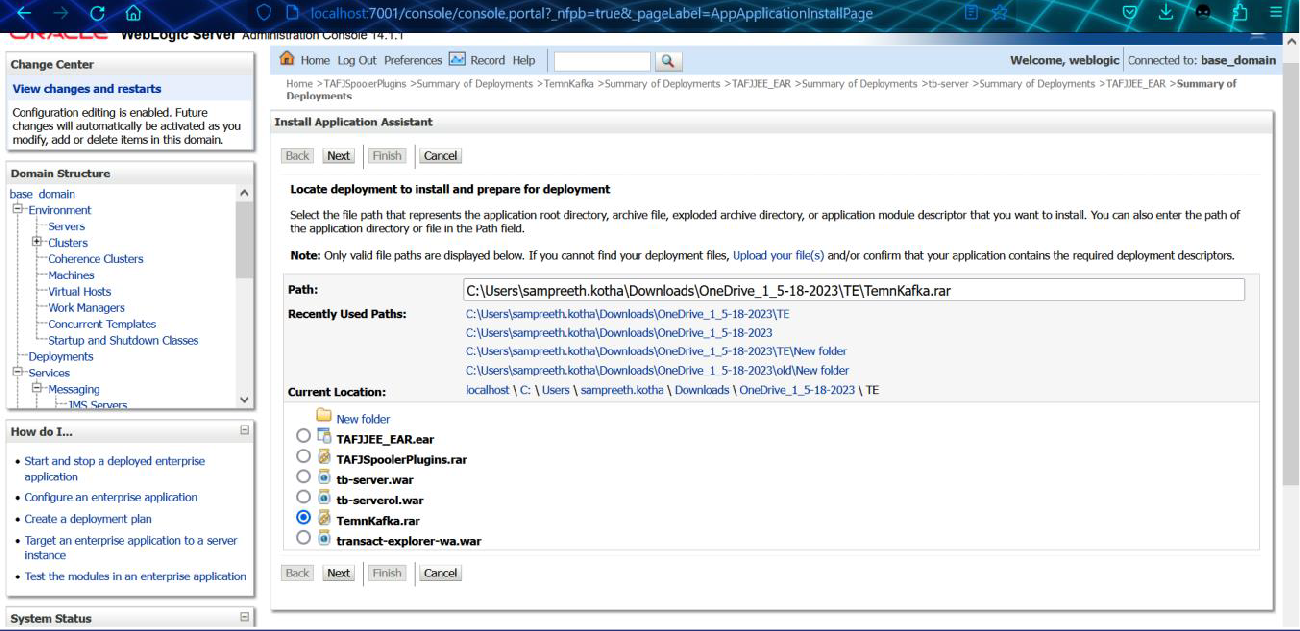
Task: Click the top Next button
Action: [x=338, y=156]
